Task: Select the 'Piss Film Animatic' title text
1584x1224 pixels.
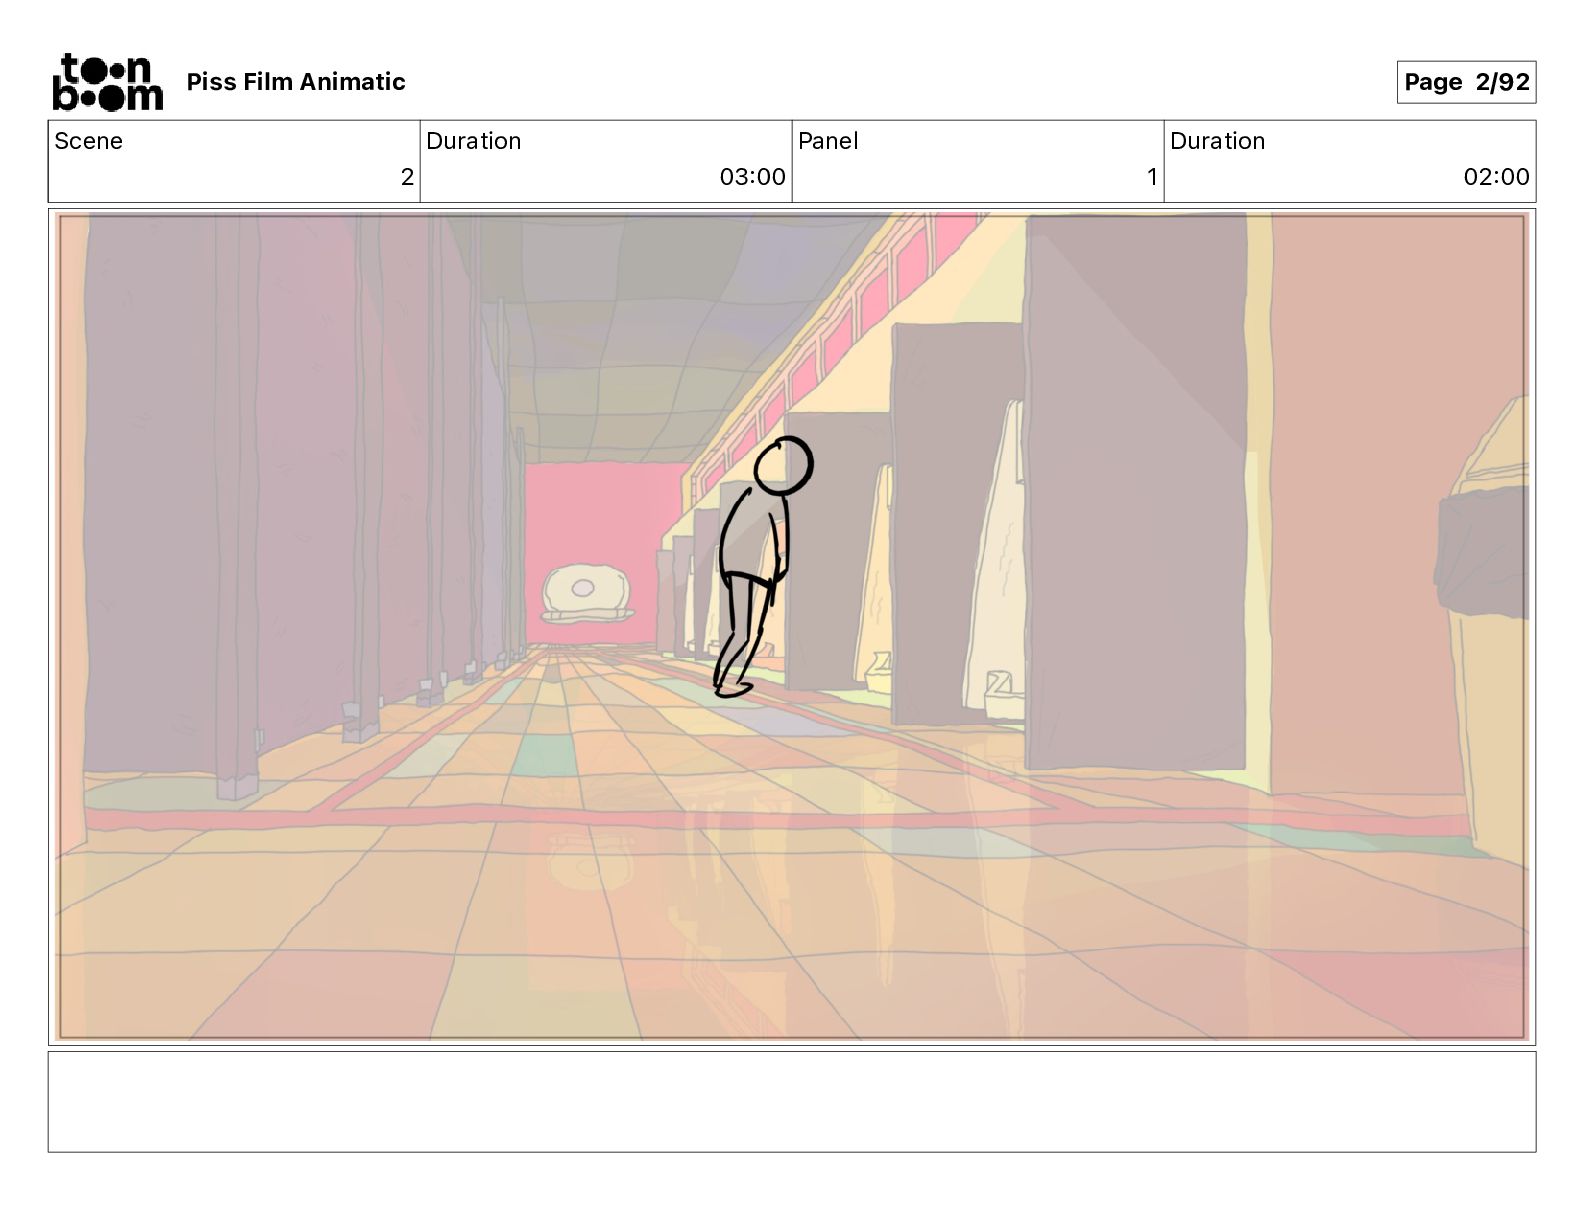Action: click(x=296, y=82)
